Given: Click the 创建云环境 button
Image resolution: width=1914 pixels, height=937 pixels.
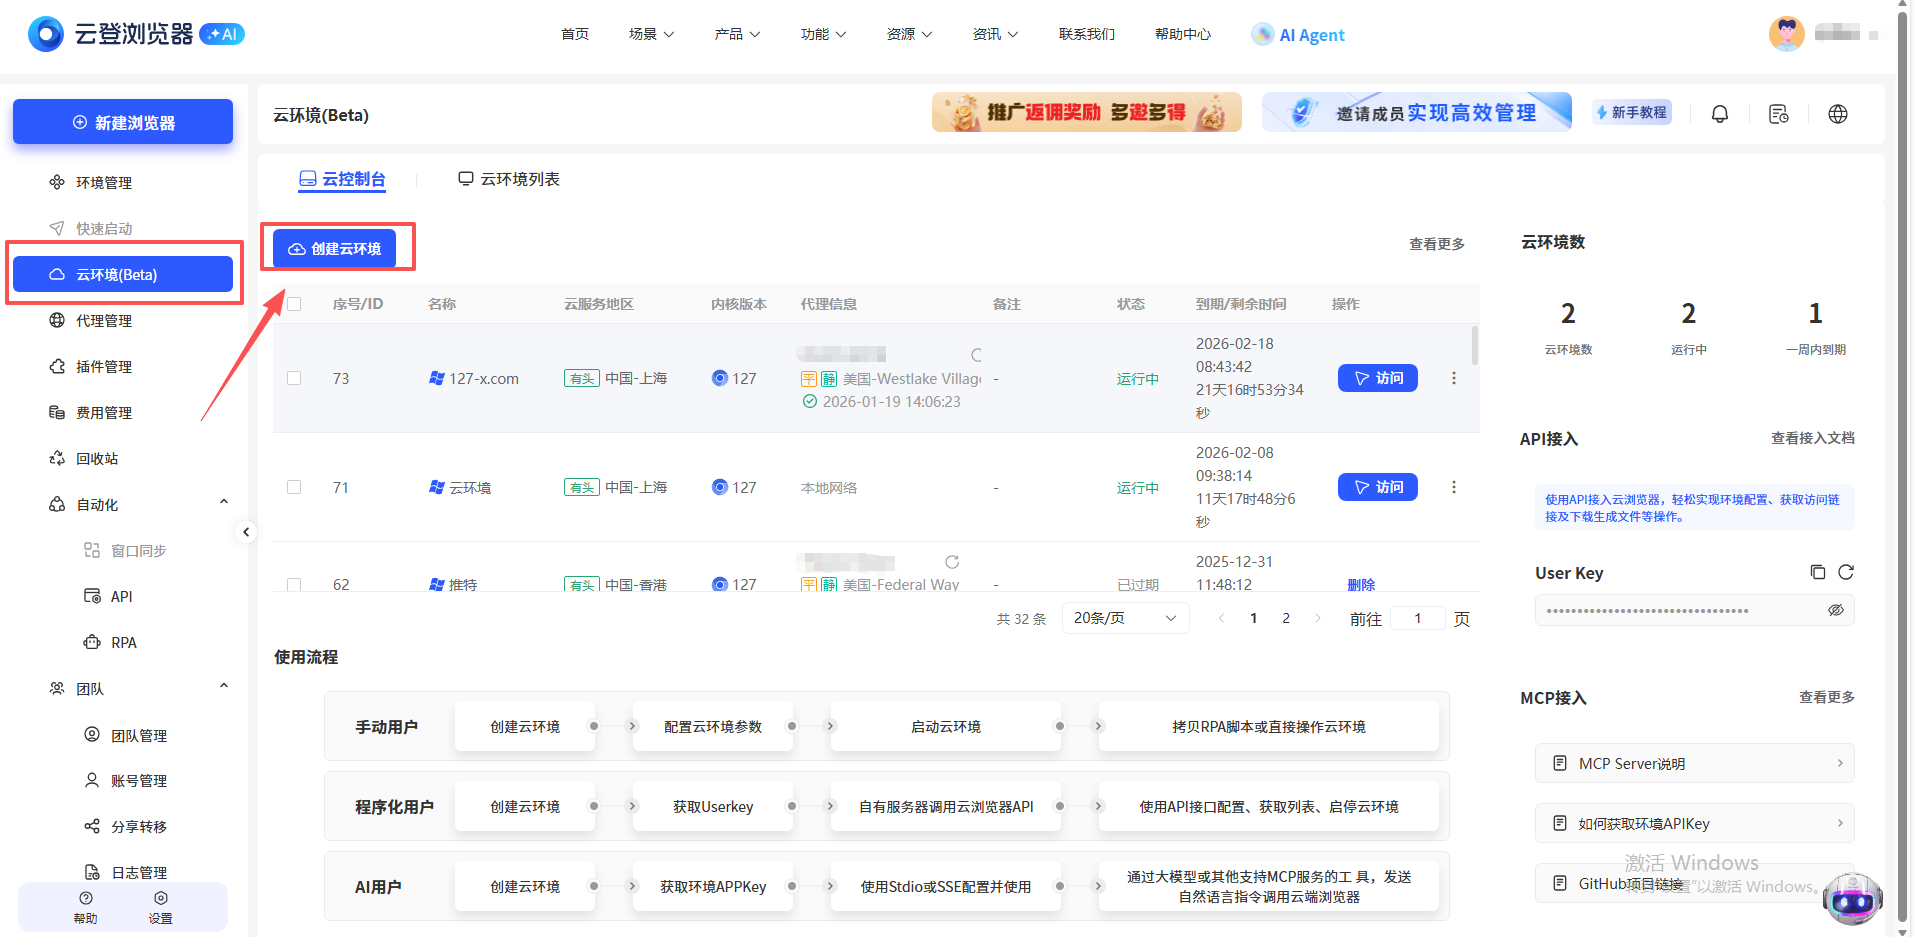Looking at the screenshot, I should [x=335, y=247].
